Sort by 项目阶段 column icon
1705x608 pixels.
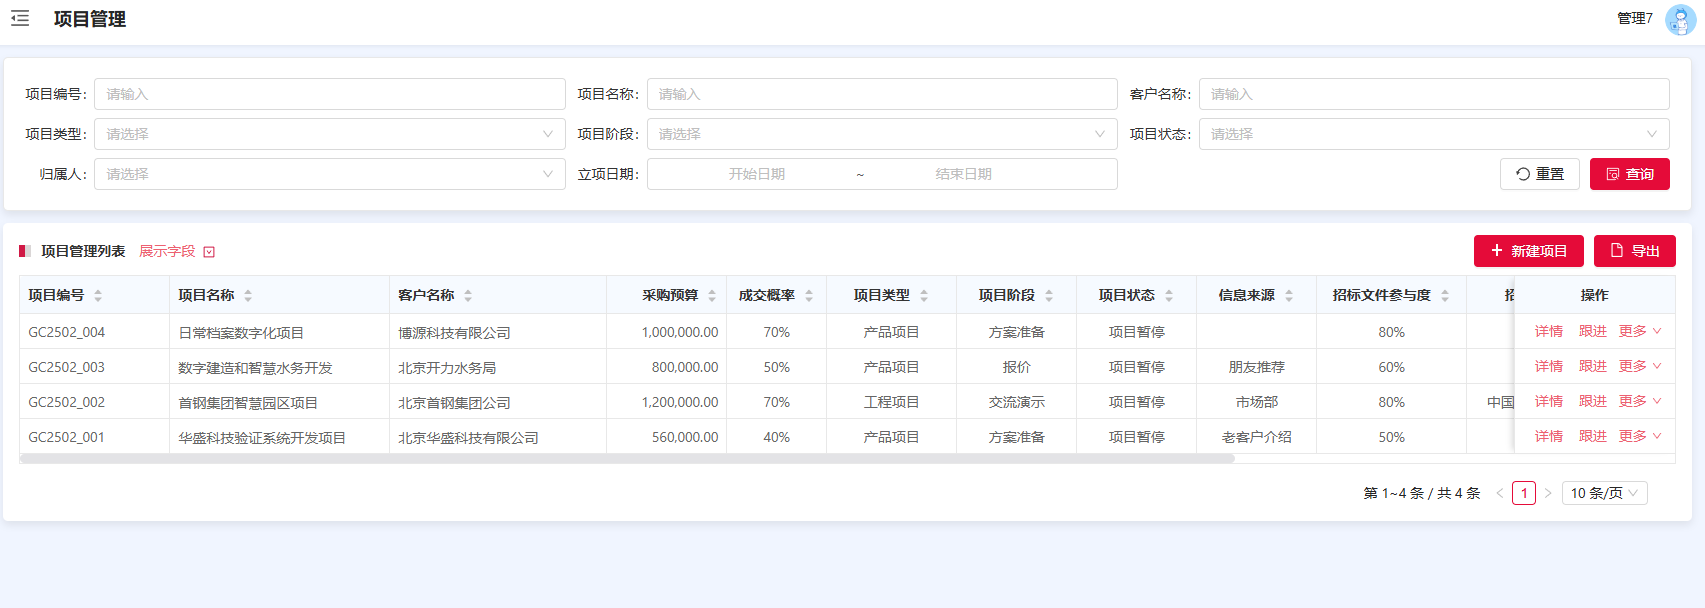[x=1049, y=296]
